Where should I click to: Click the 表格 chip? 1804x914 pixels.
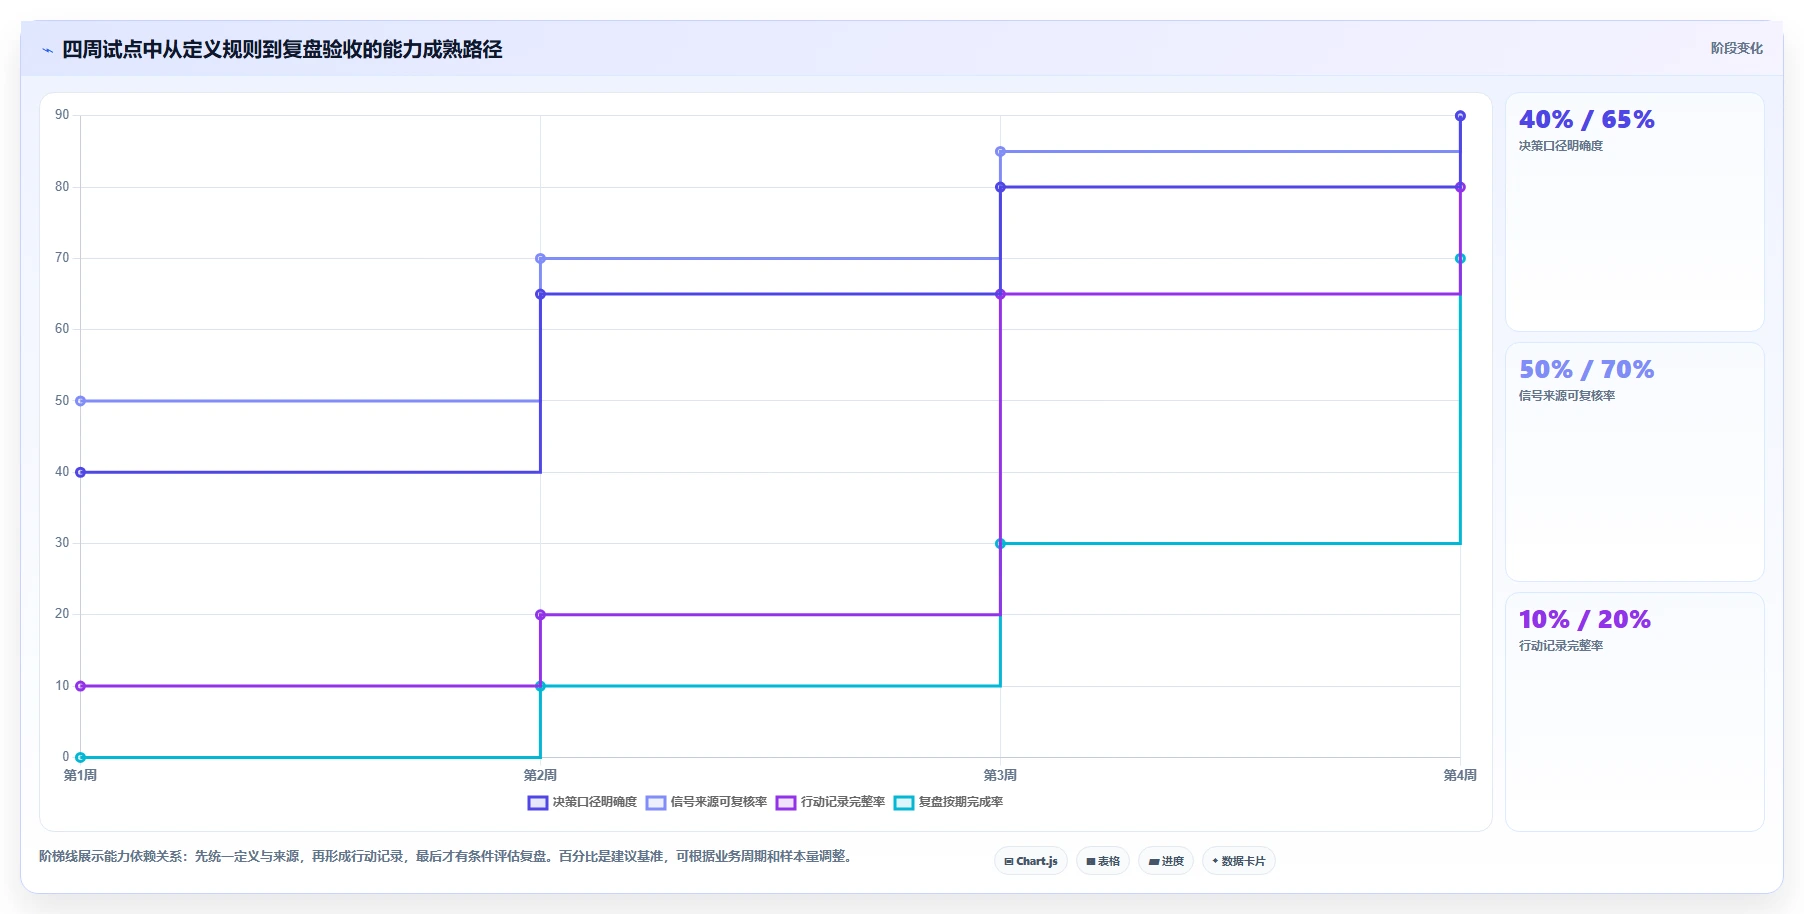tap(1103, 861)
